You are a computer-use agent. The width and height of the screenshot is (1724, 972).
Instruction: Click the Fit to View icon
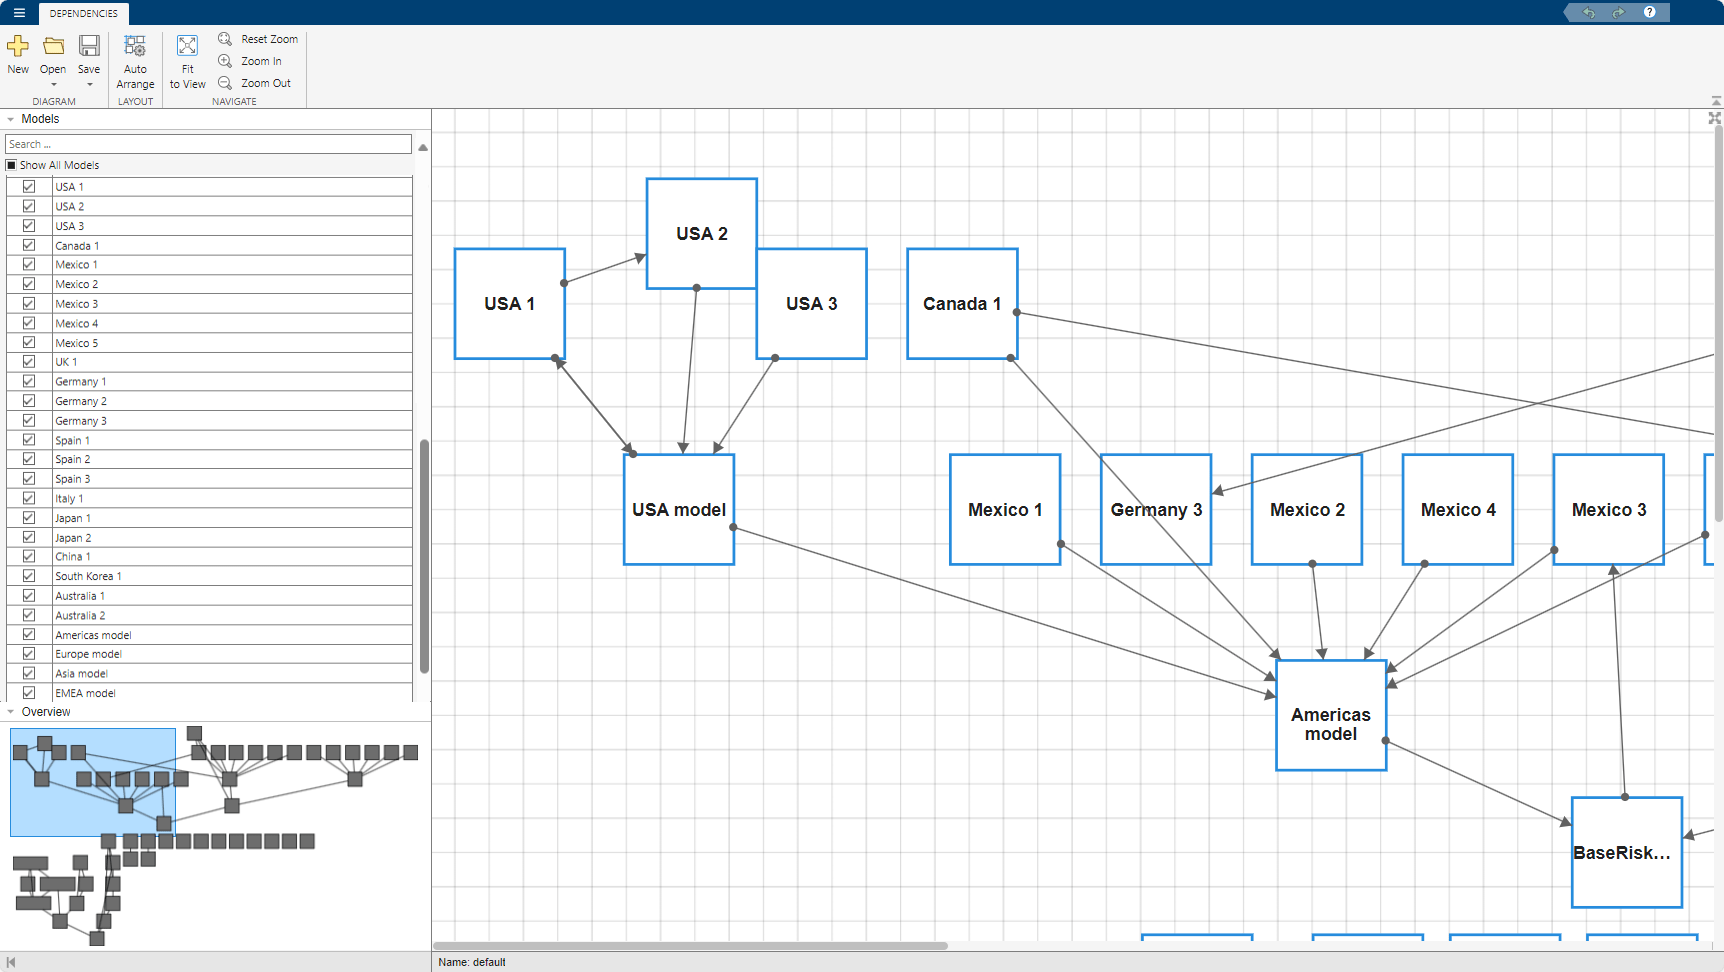(187, 47)
